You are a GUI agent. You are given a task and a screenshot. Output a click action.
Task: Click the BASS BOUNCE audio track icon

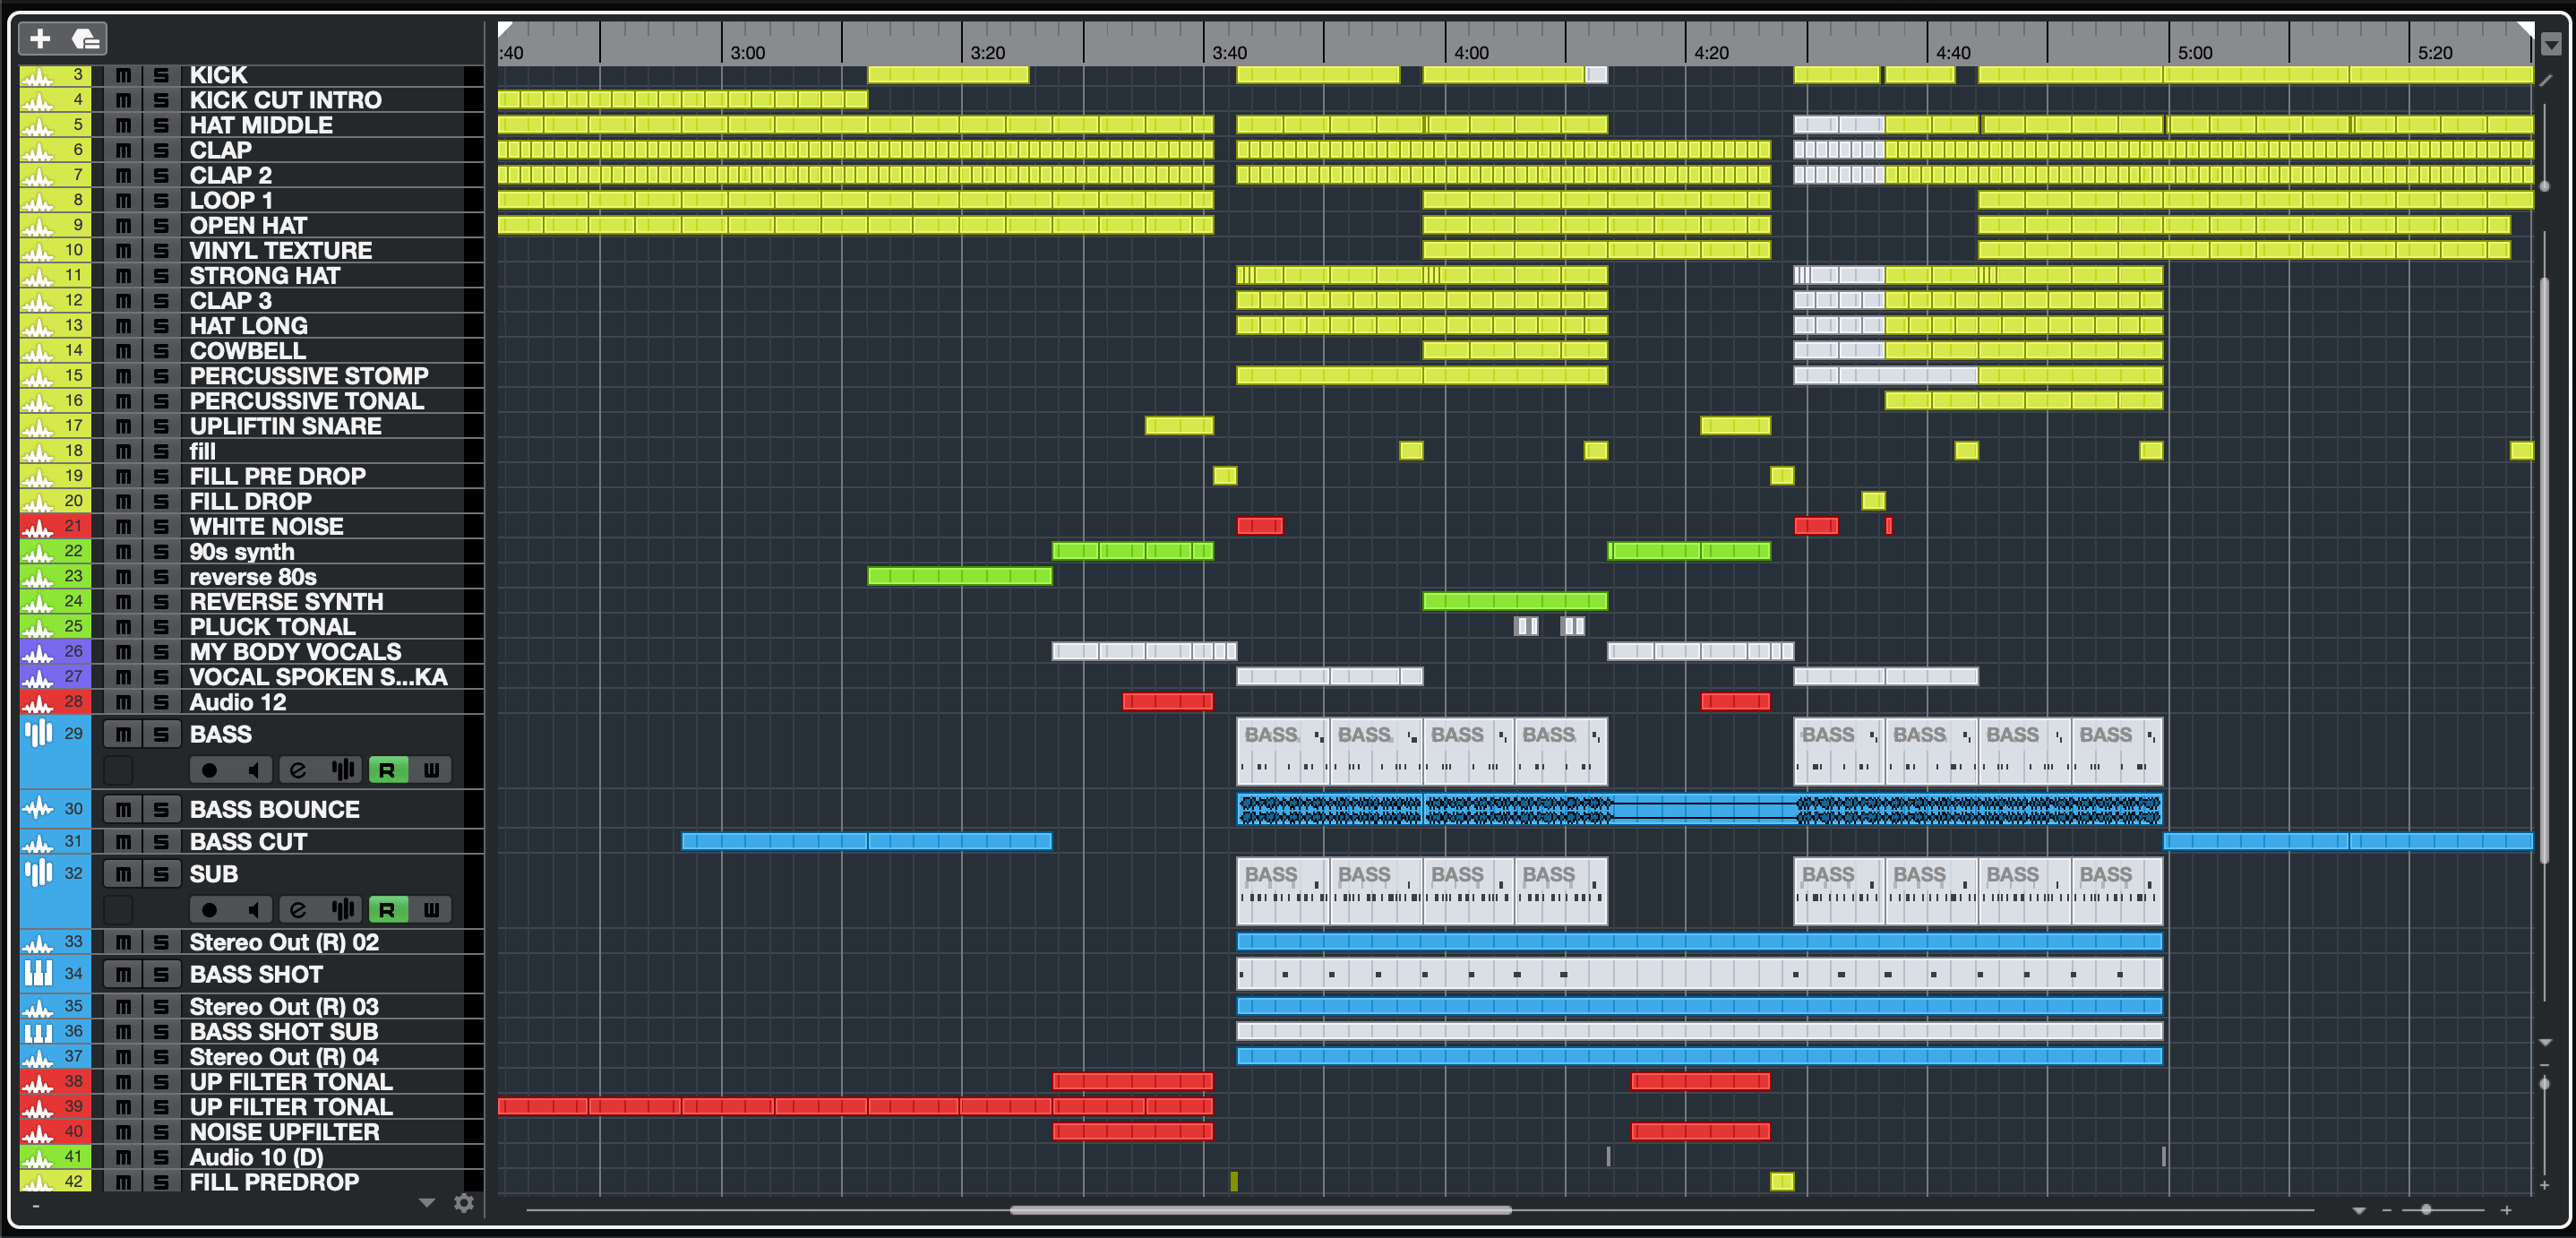pyautogui.click(x=38, y=809)
